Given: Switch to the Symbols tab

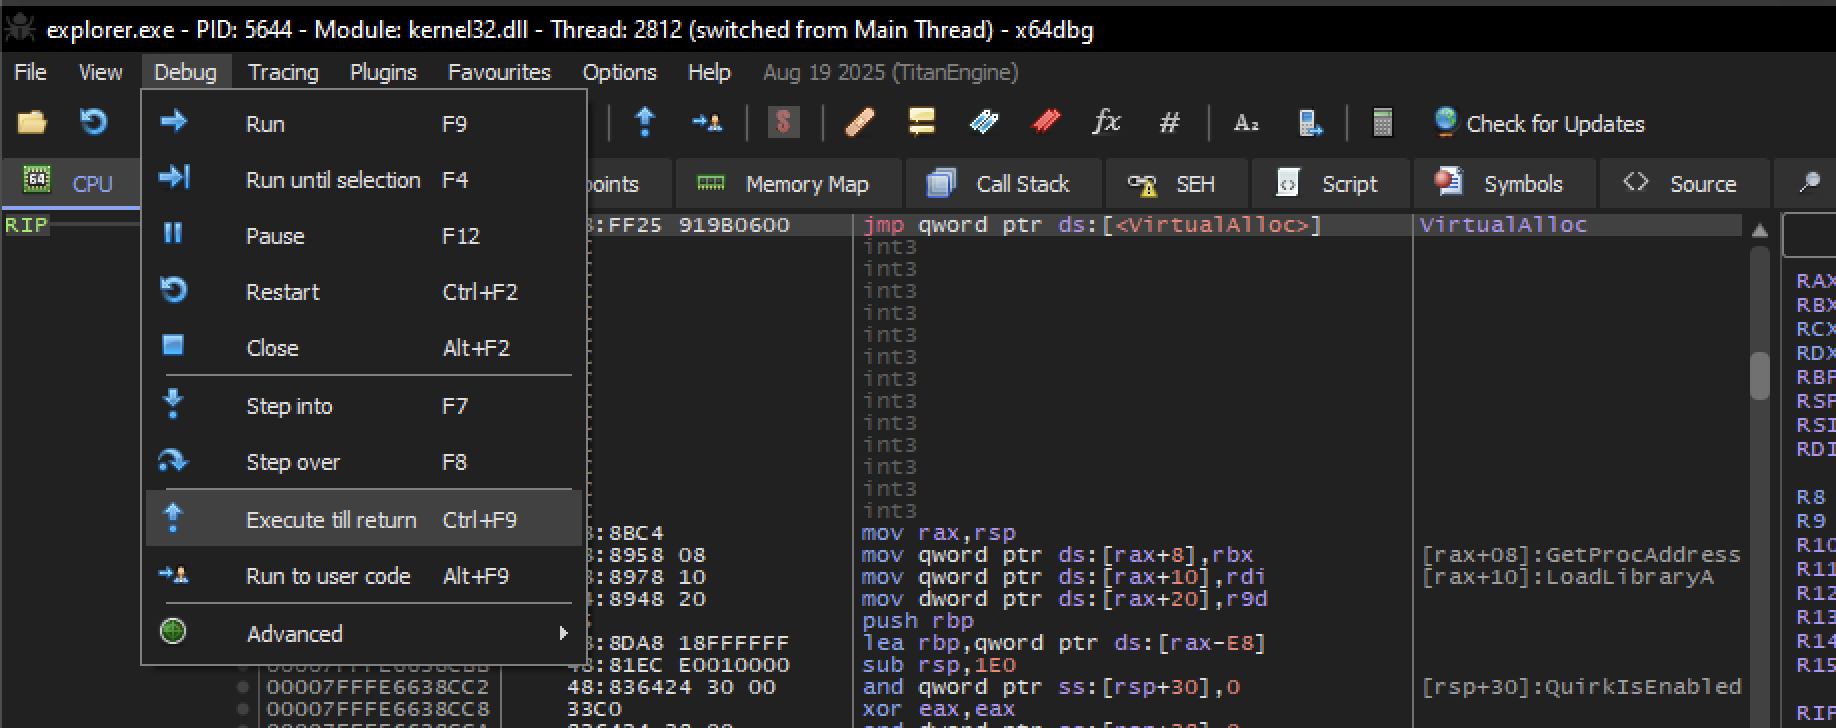Looking at the screenshot, I should pos(1502,184).
